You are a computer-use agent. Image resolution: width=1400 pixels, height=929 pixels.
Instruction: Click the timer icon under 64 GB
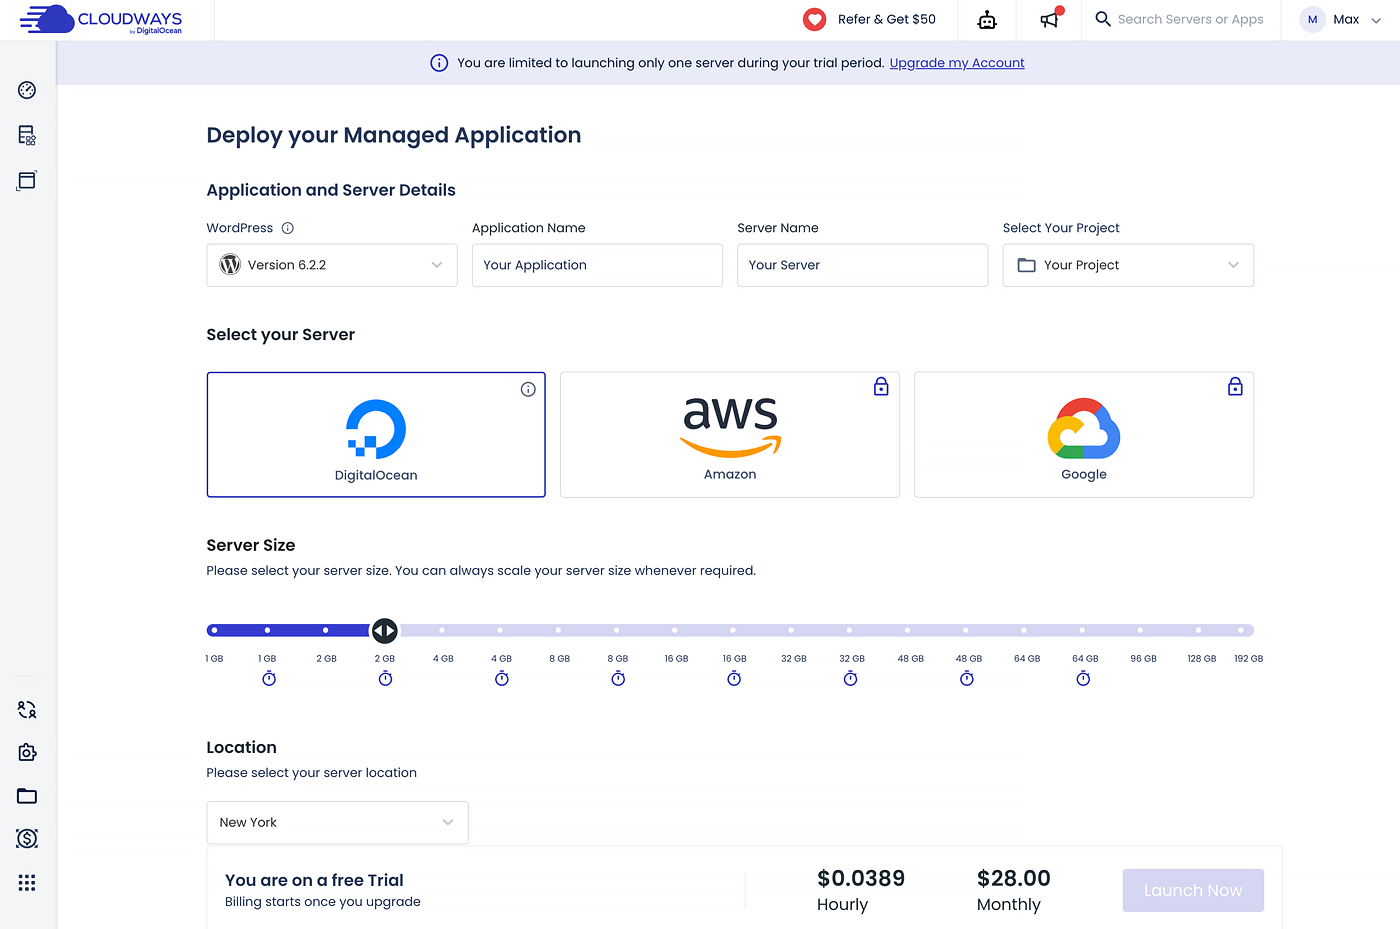coord(1083,678)
